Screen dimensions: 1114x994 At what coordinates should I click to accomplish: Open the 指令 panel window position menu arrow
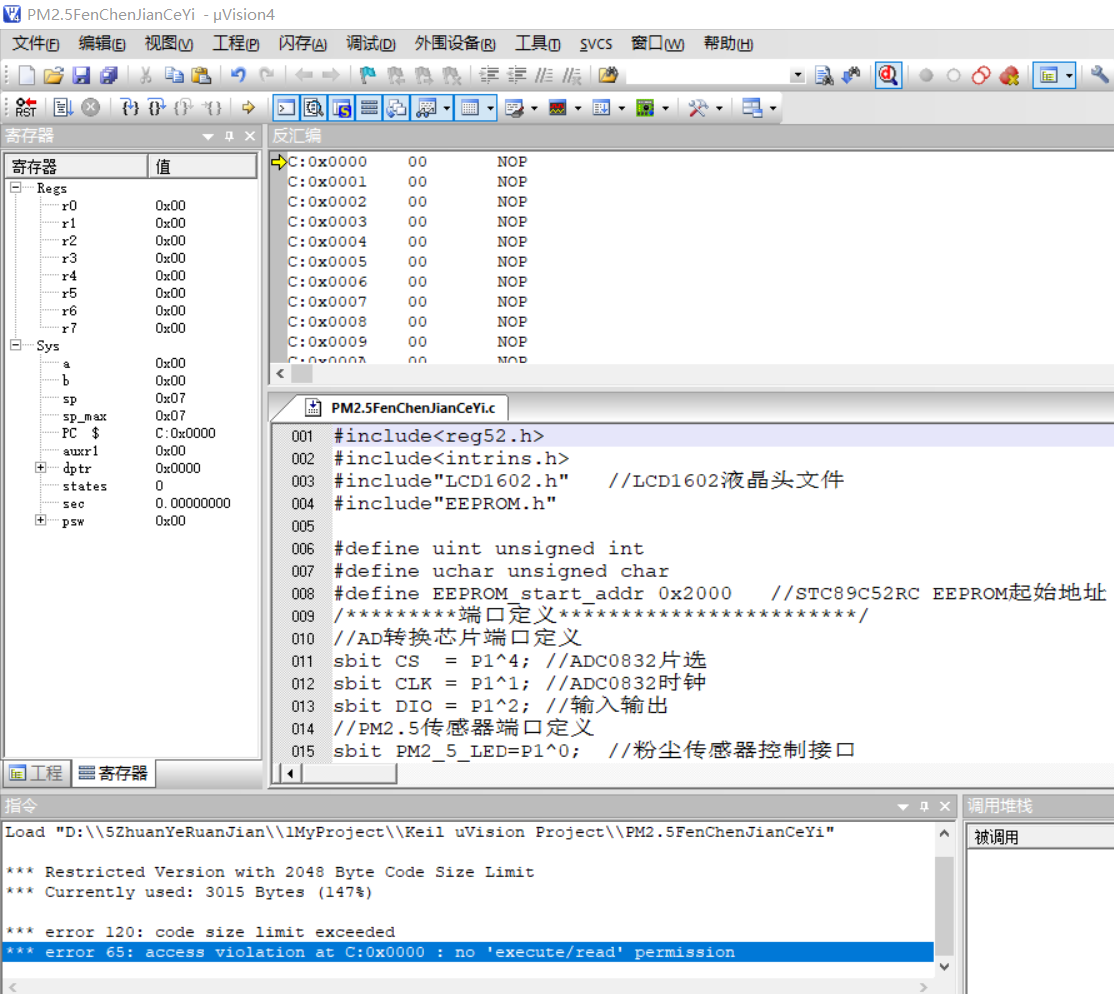pos(902,807)
